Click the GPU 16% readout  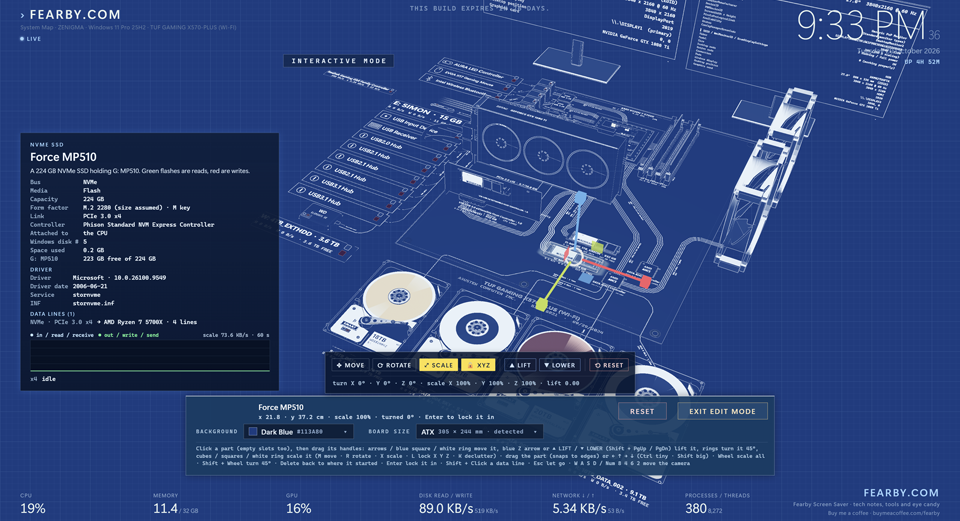point(298,508)
